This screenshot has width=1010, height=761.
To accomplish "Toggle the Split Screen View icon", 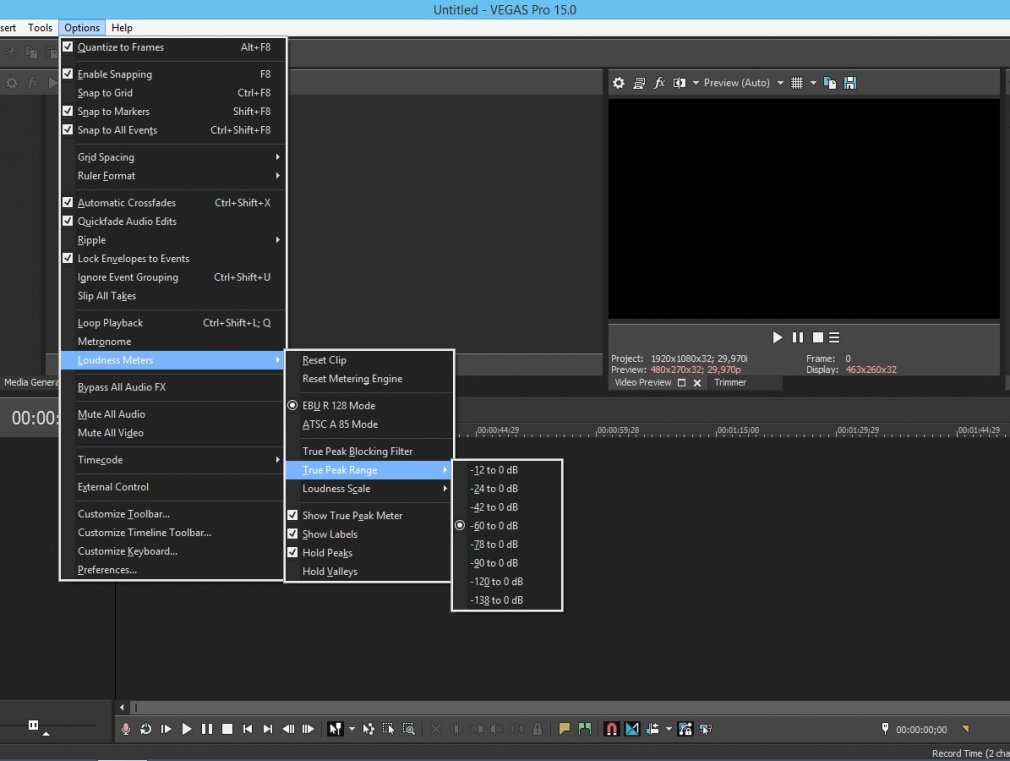I will point(679,83).
